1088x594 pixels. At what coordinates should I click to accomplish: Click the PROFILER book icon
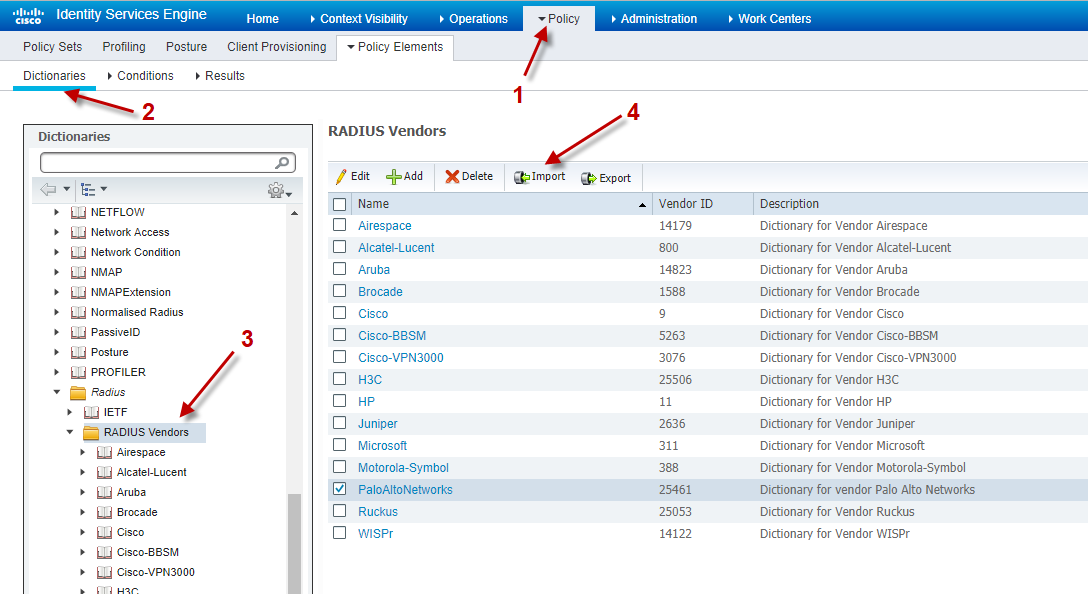pos(78,373)
